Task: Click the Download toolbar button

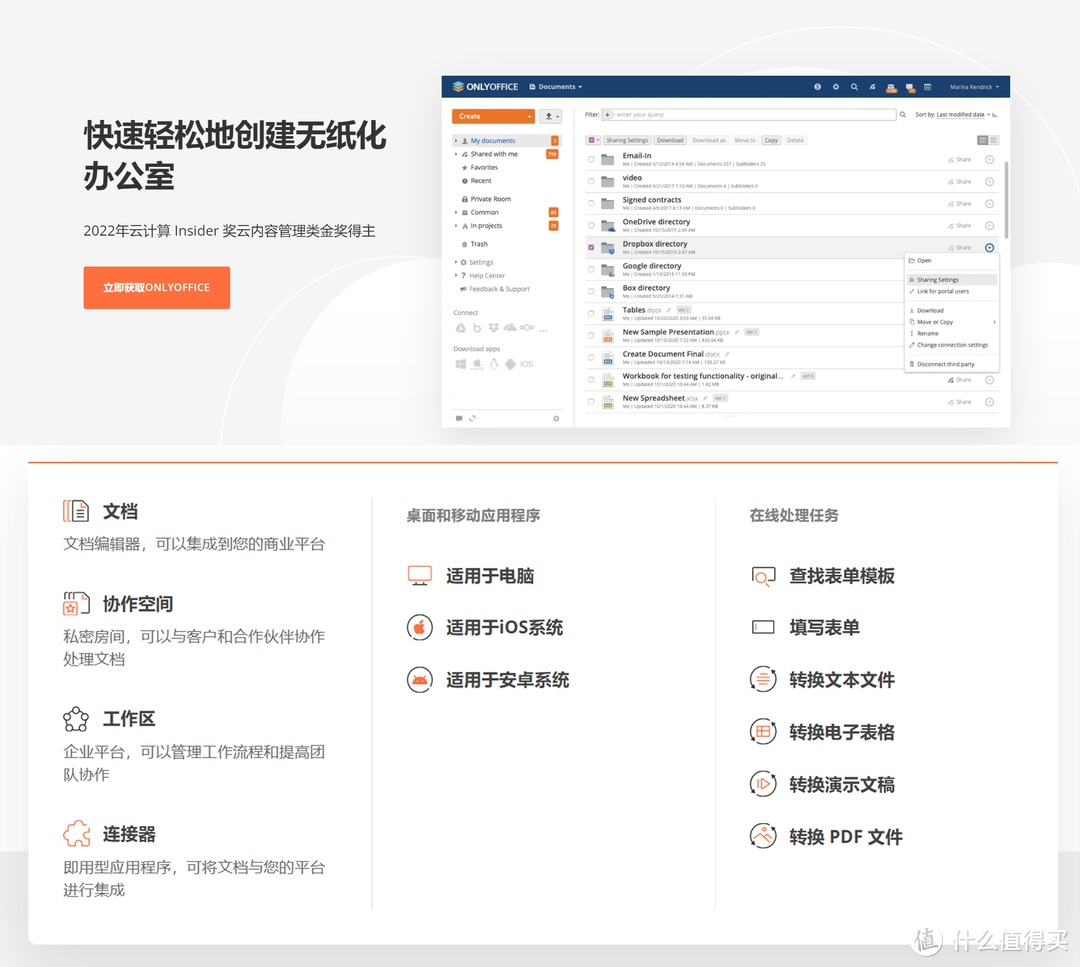Action: tap(669, 141)
